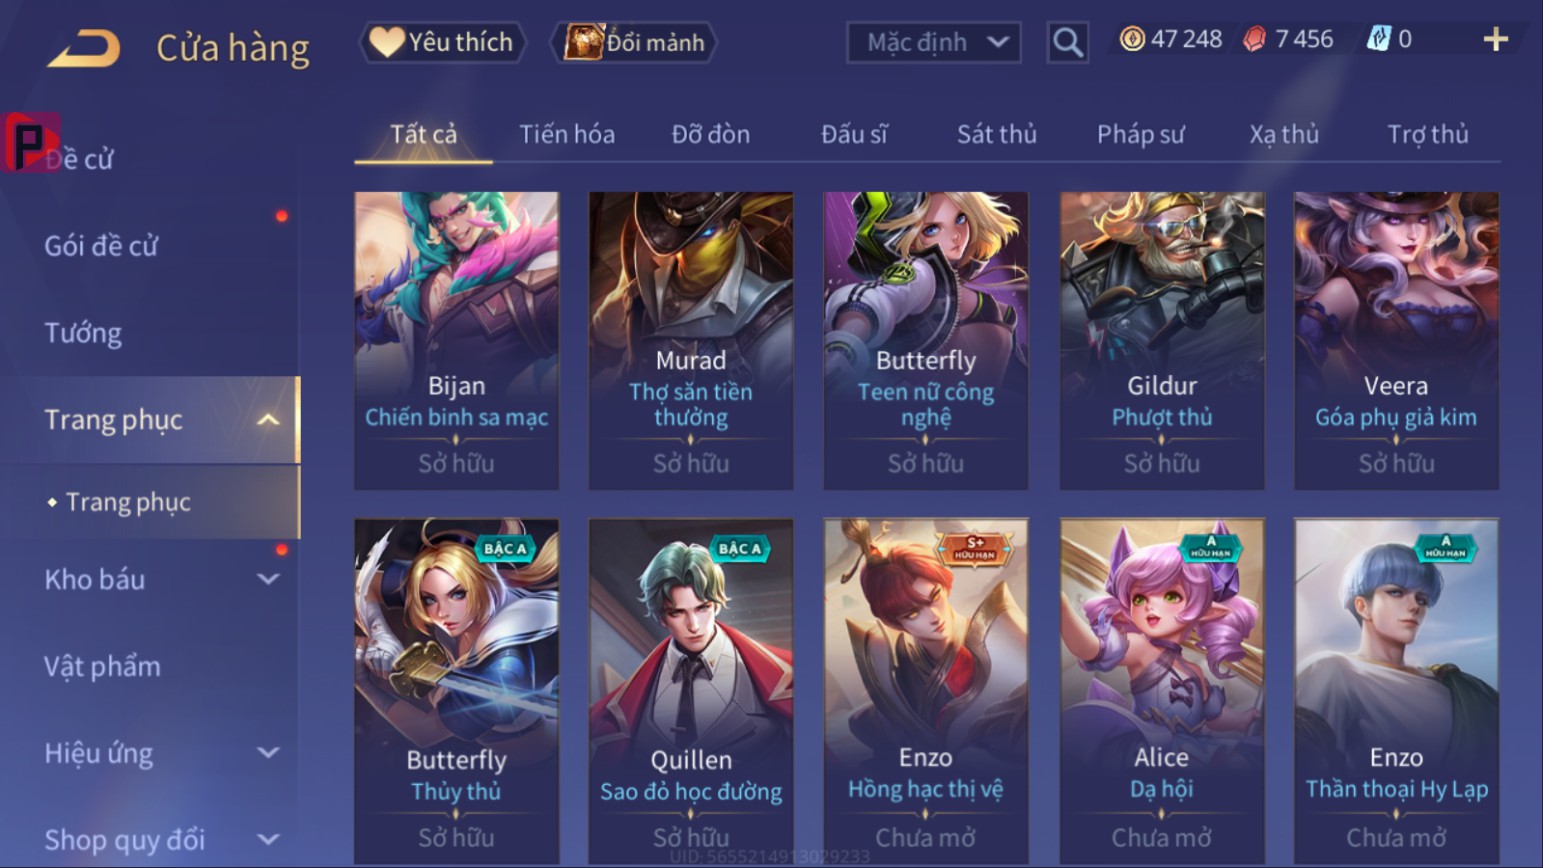Select the Alice Dạ hội skin card
Screen dimensions: 1543x868
click(1161, 690)
